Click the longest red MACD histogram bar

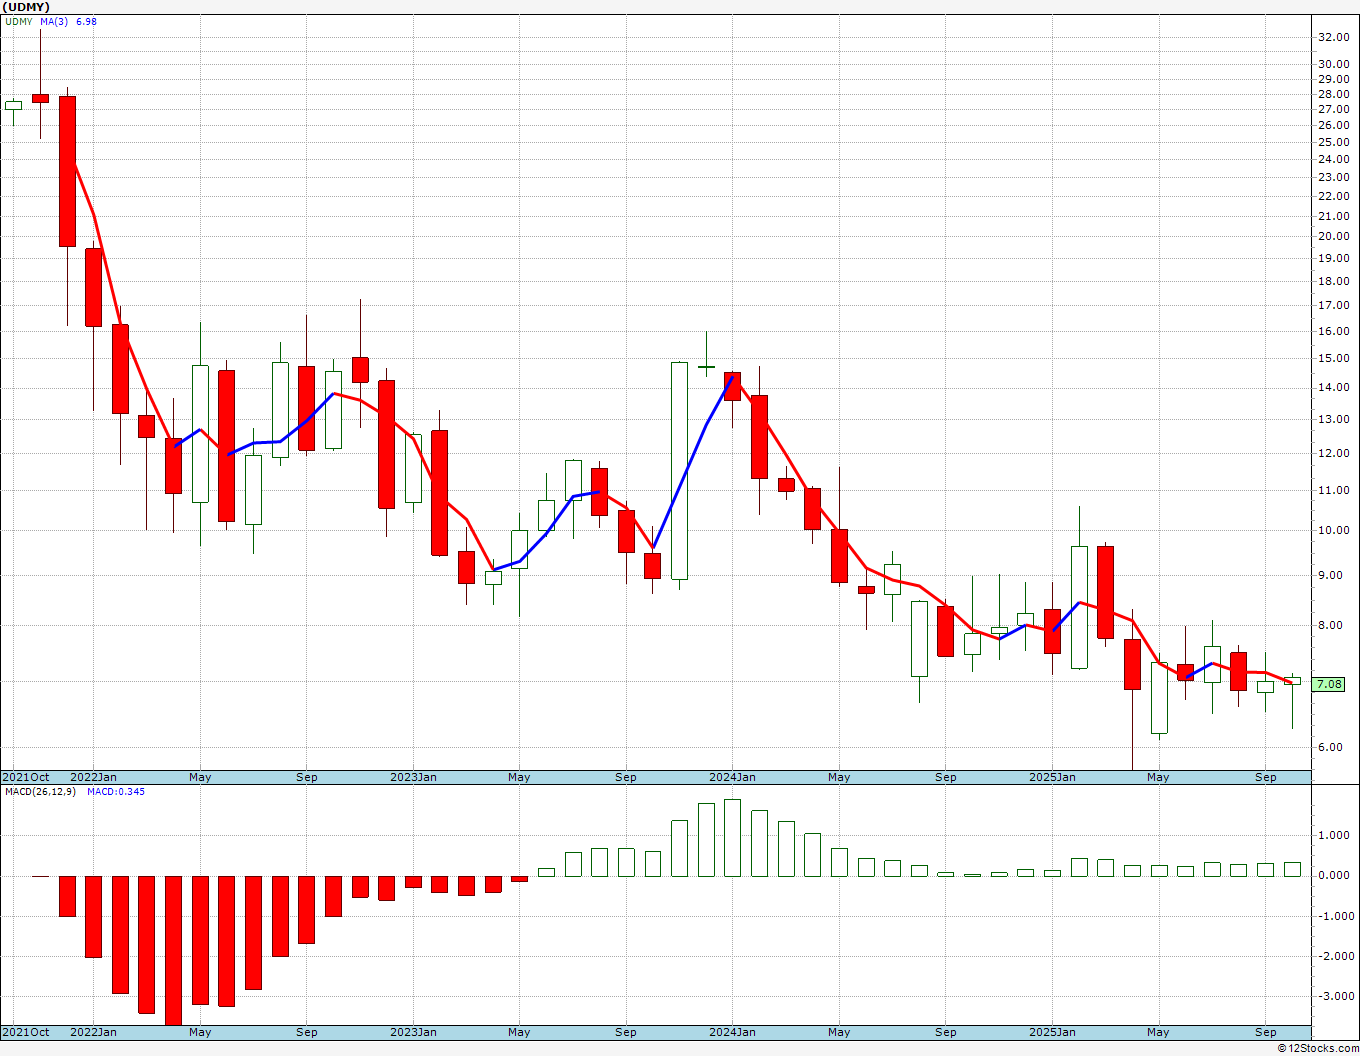(173, 950)
